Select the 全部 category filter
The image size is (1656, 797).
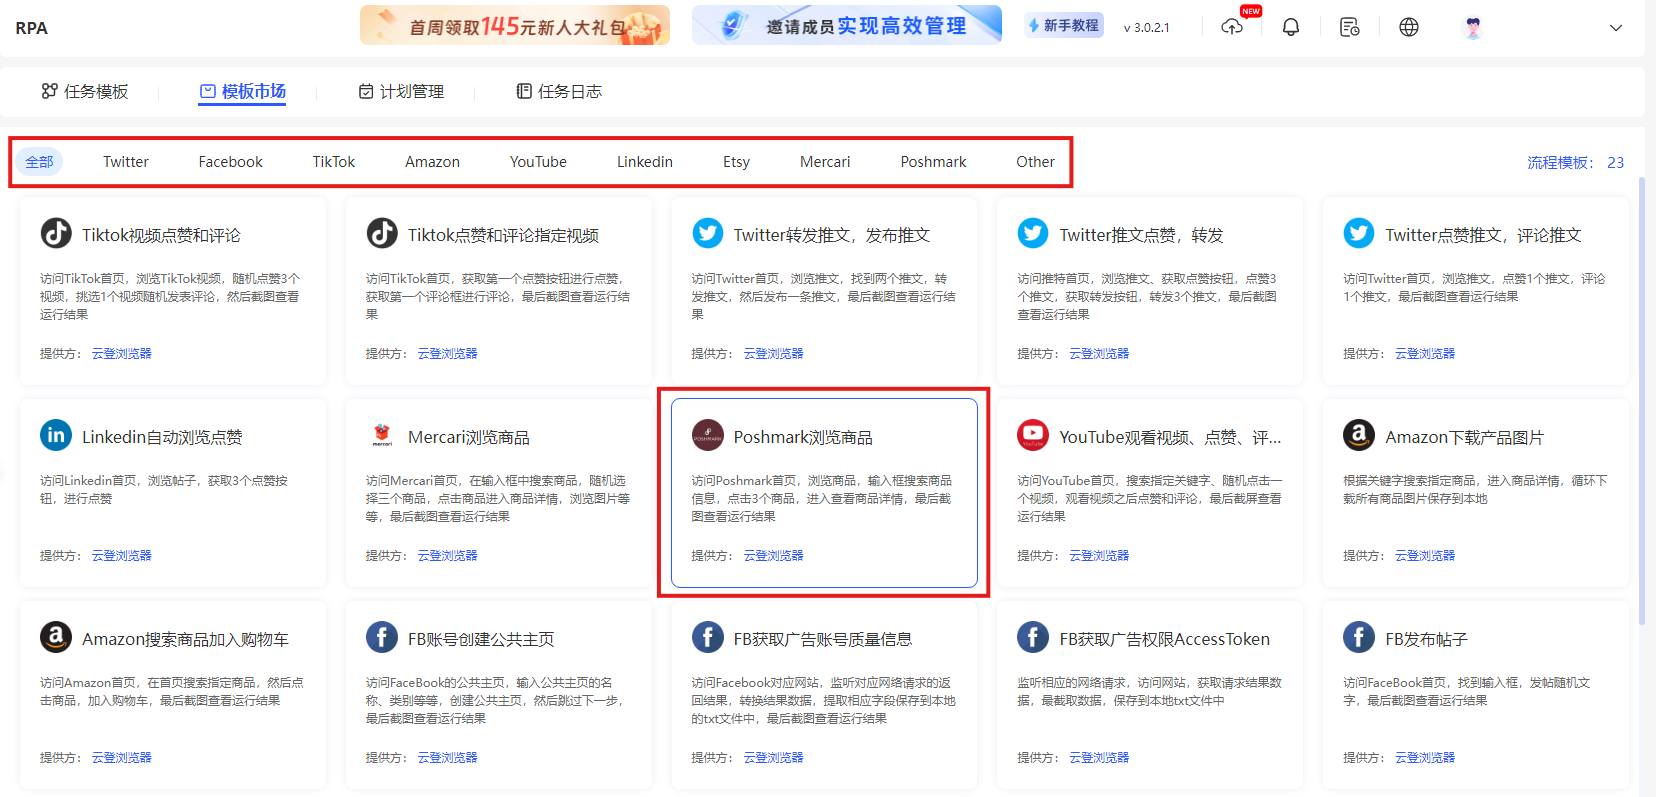39,162
